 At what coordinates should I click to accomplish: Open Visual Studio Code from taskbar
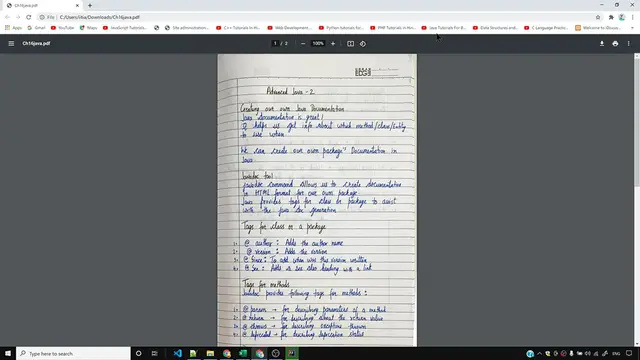pos(177,353)
